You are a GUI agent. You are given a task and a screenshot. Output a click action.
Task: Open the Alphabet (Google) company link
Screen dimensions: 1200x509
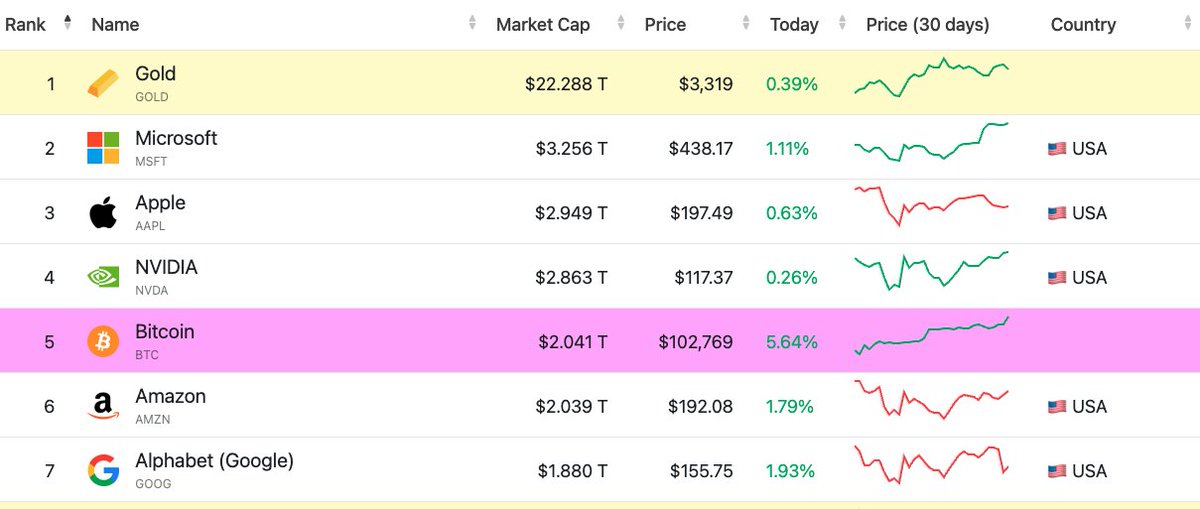[x=214, y=460]
